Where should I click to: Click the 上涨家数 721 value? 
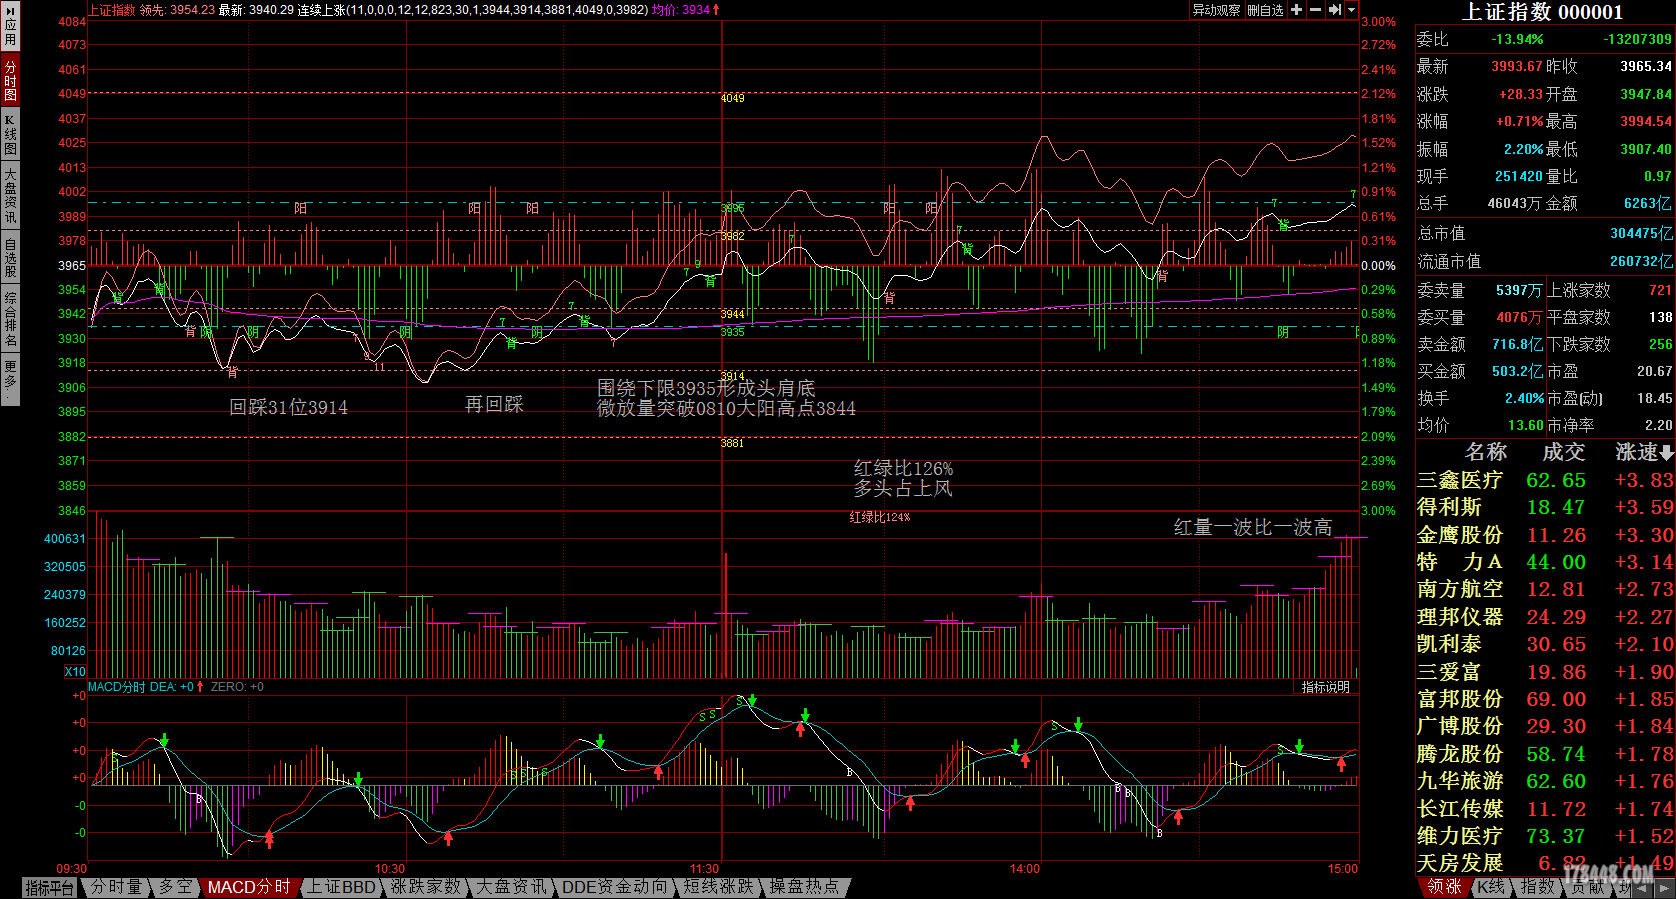click(x=1660, y=290)
